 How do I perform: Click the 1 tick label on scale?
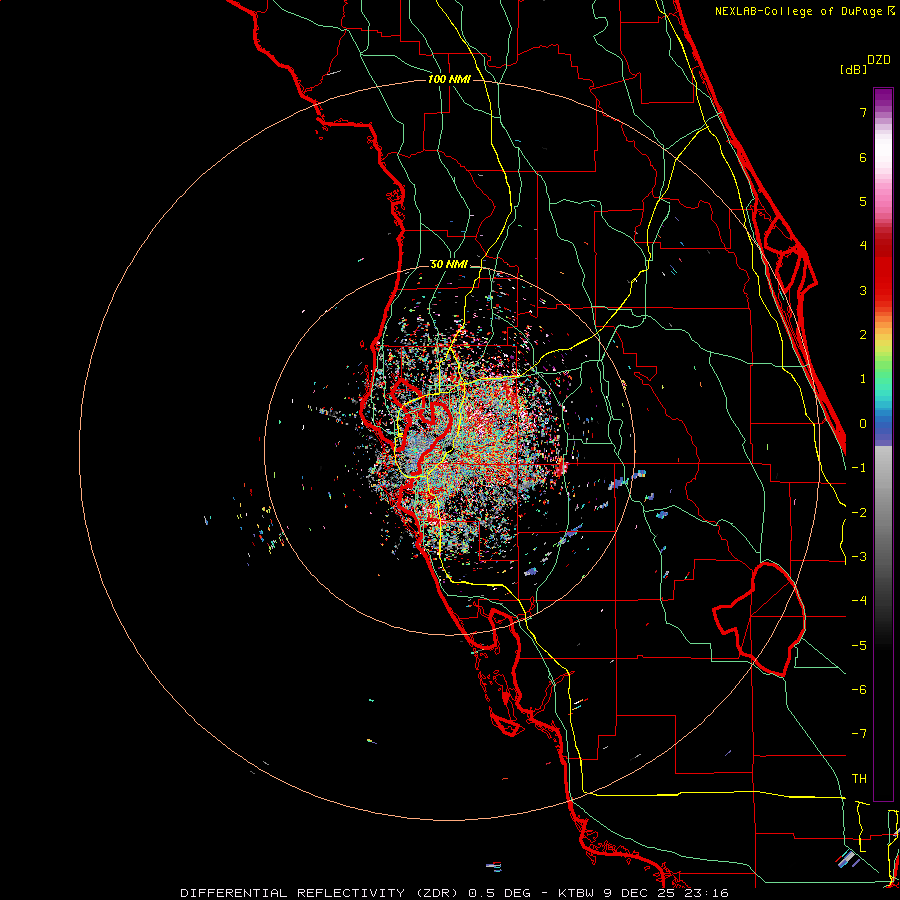pyautogui.click(x=863, y=379)
